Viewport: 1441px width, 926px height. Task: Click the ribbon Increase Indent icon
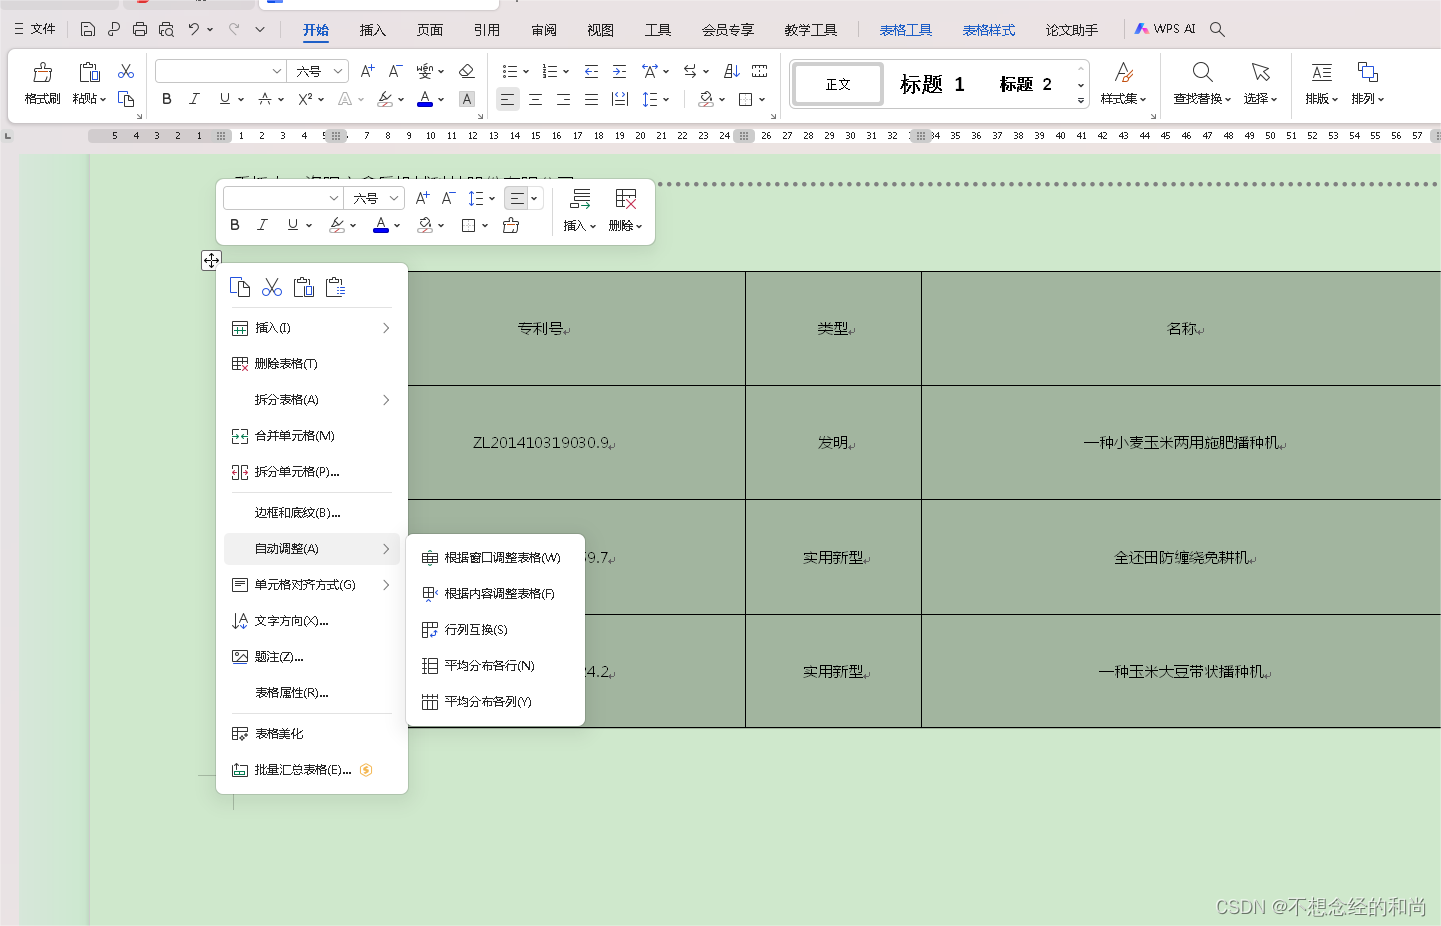[x=619, y=71]
